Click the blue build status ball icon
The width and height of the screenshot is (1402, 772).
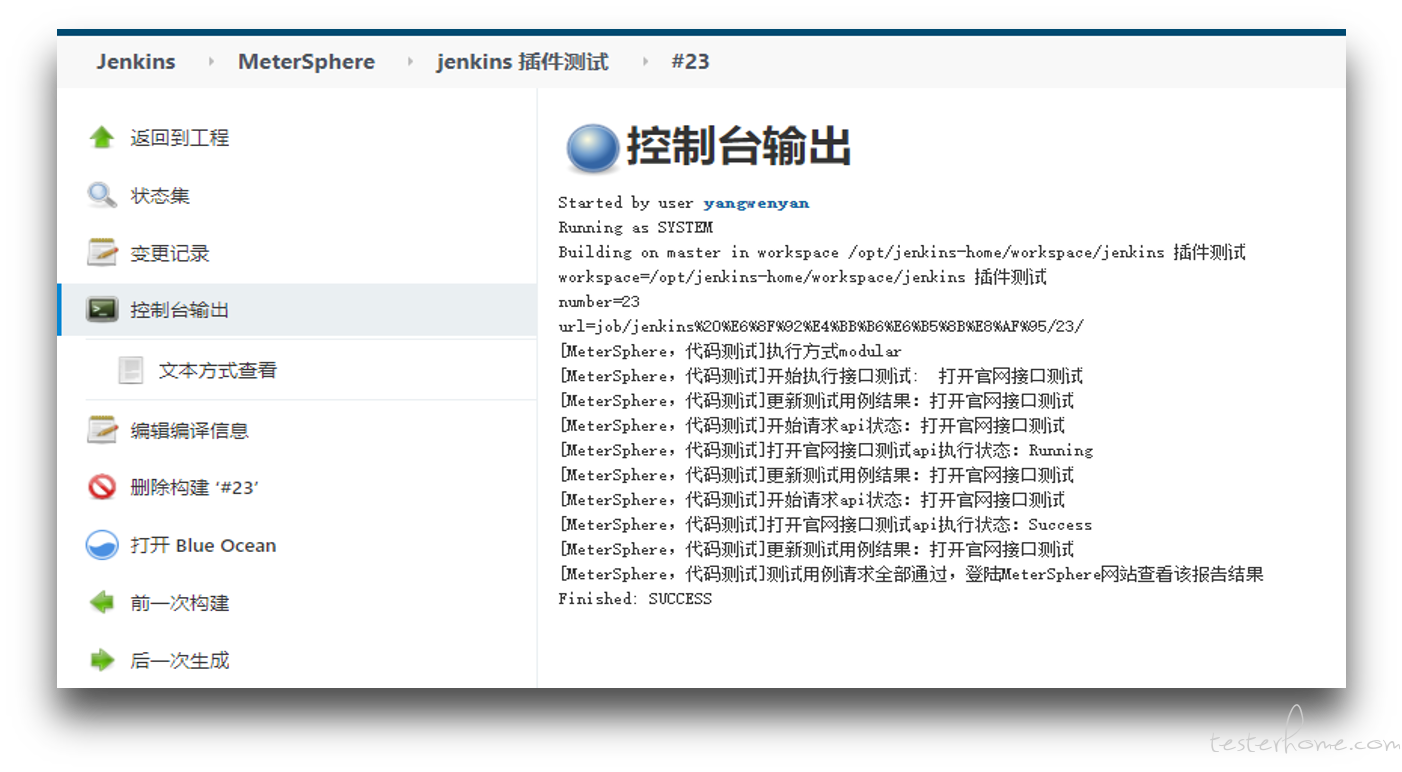tap(593, 149)
